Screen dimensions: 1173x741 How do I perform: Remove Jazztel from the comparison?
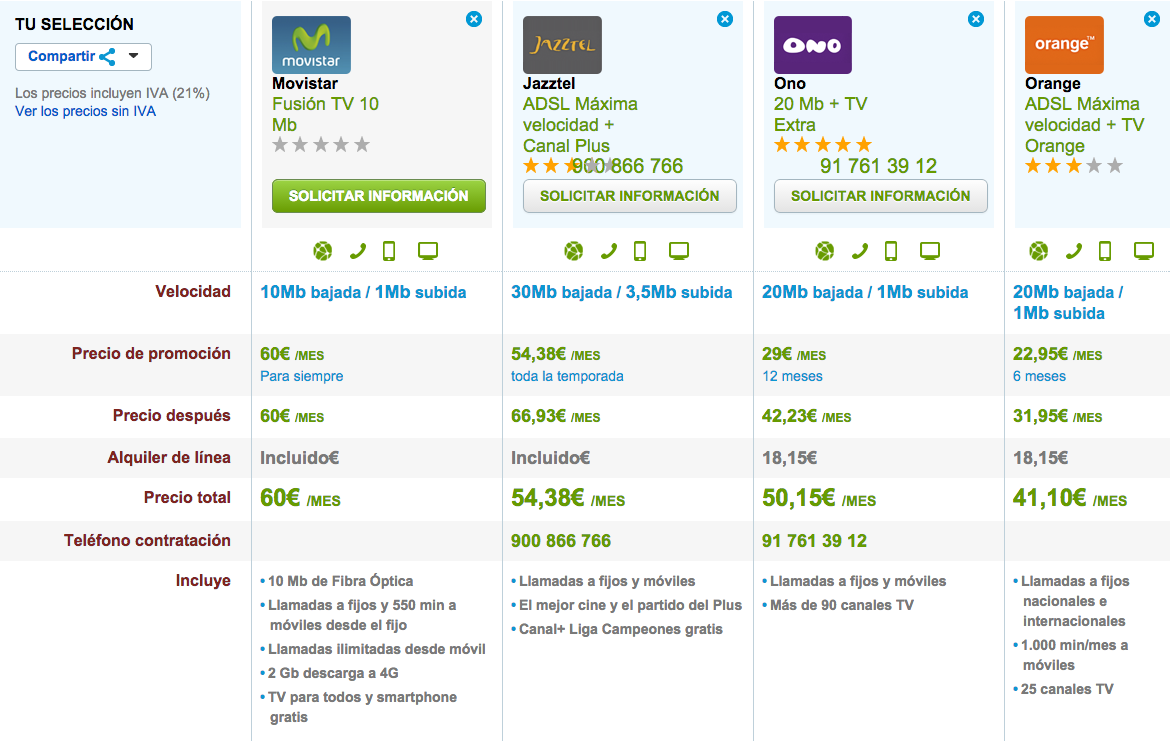click(724, 18)
